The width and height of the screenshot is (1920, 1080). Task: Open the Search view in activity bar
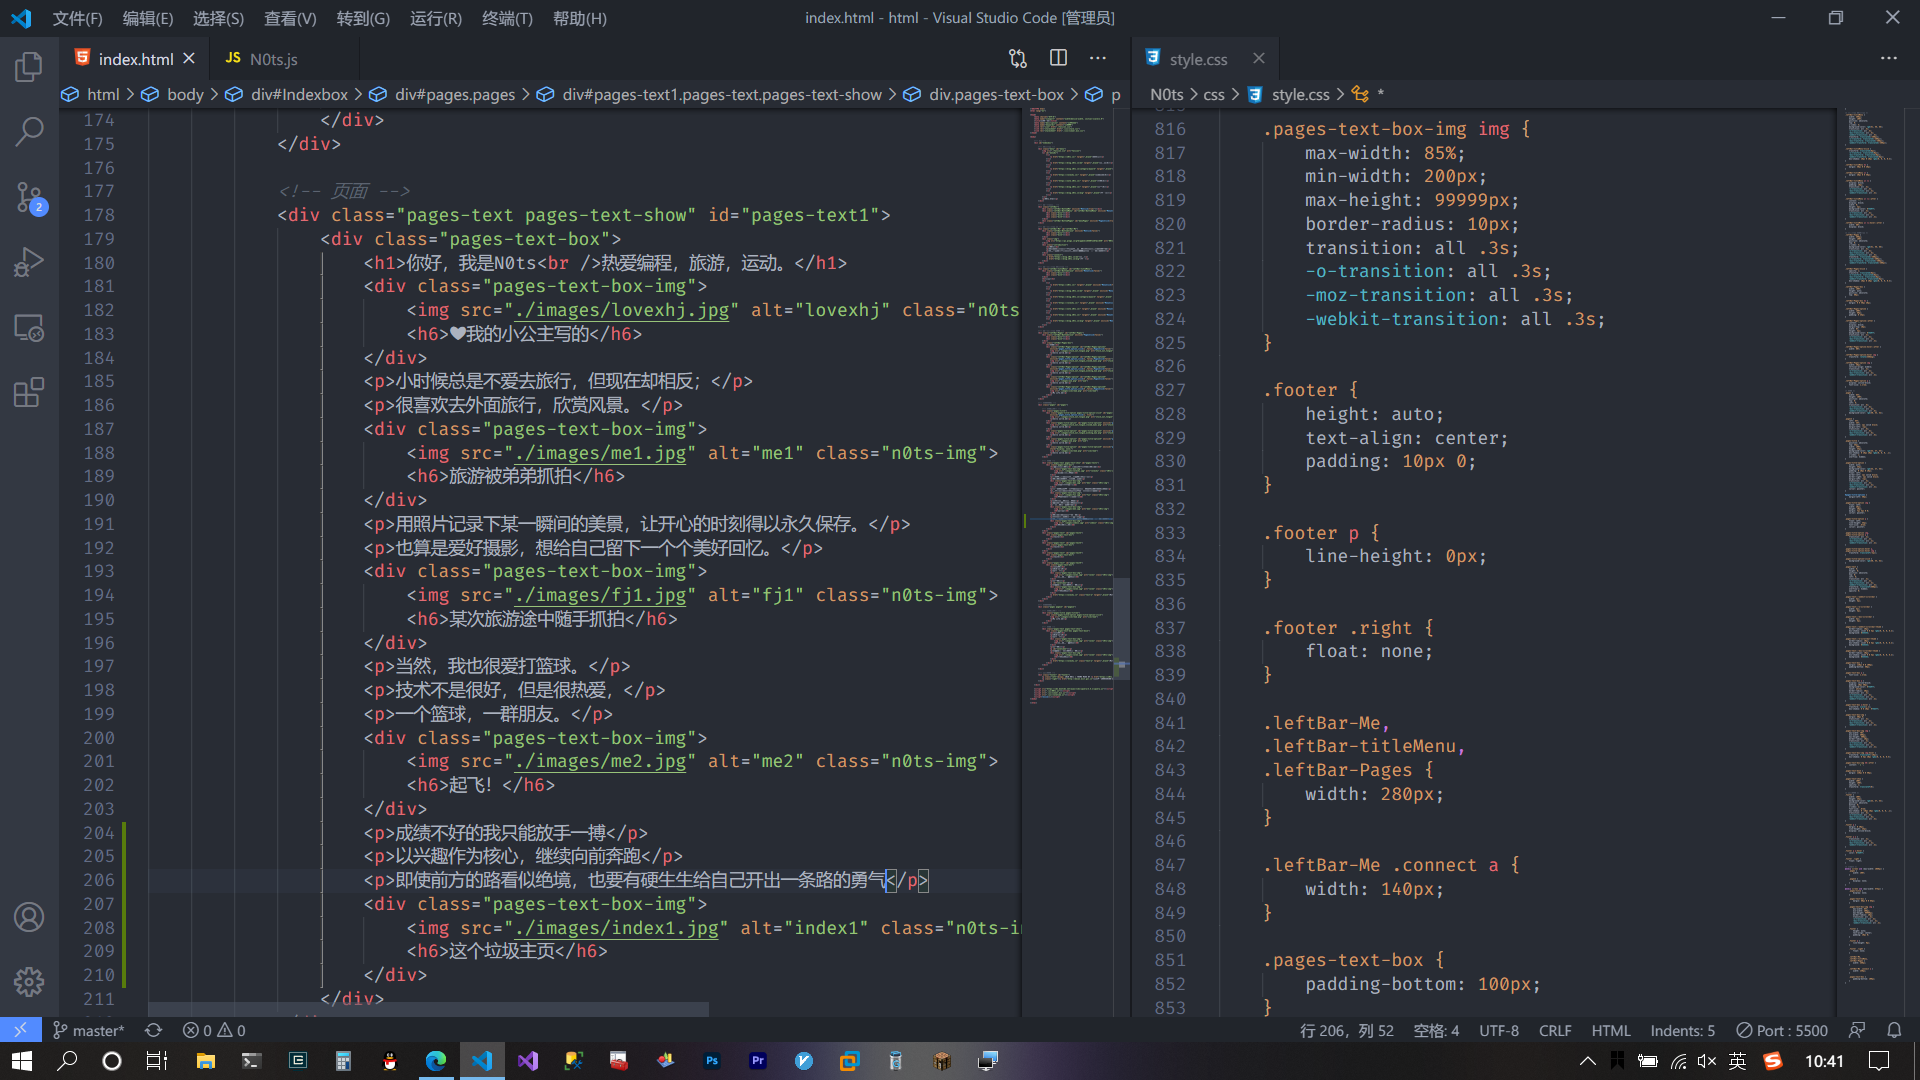tap(29, 131)
